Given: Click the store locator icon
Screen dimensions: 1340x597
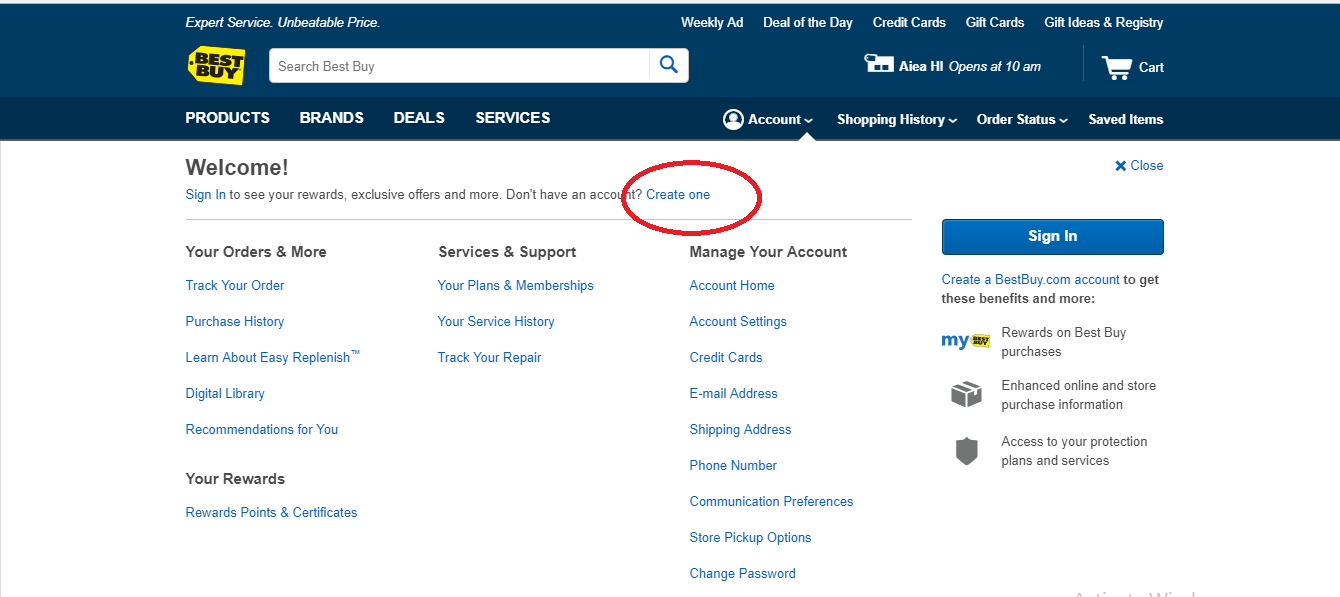Looking at the screenshot, I should point(878,64).
